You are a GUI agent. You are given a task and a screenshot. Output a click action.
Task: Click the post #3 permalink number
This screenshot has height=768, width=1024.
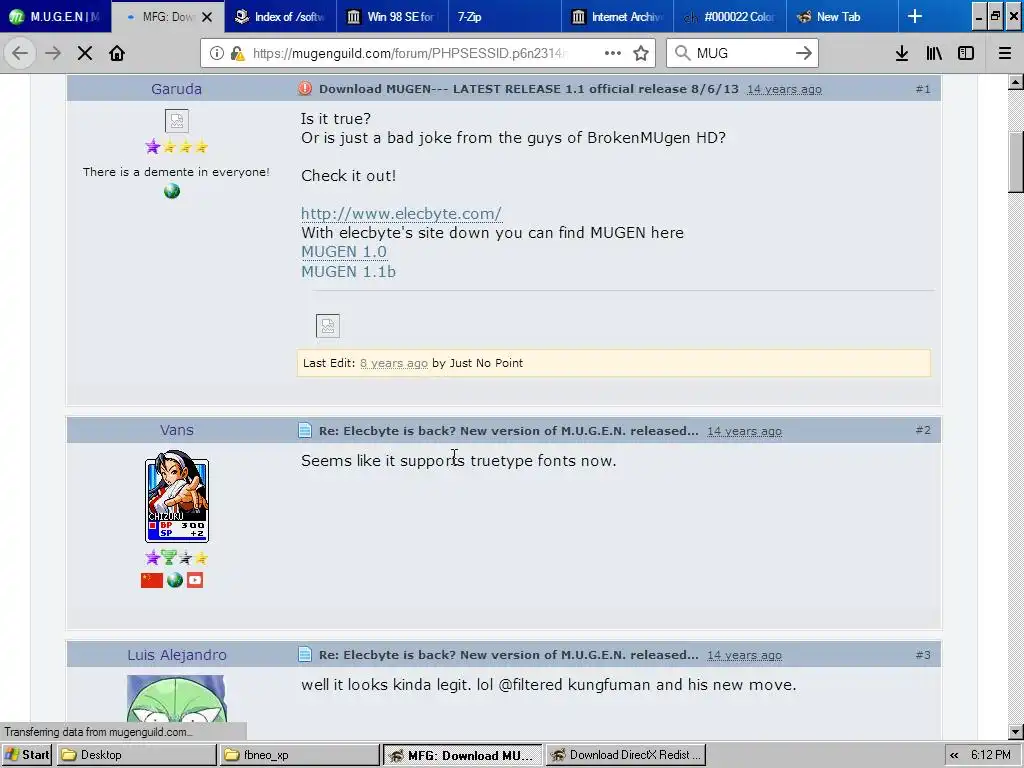tap(923, 654)
